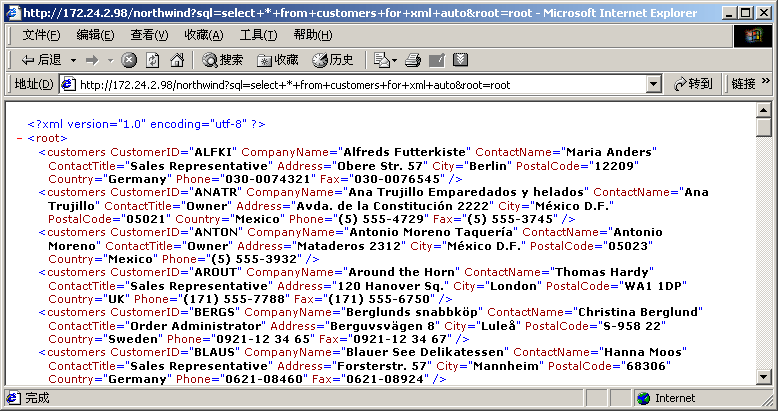This screenshot has width=778, height=411.
Task: Click the Back (后退) arrow button
Action: [x=42, y=60]
